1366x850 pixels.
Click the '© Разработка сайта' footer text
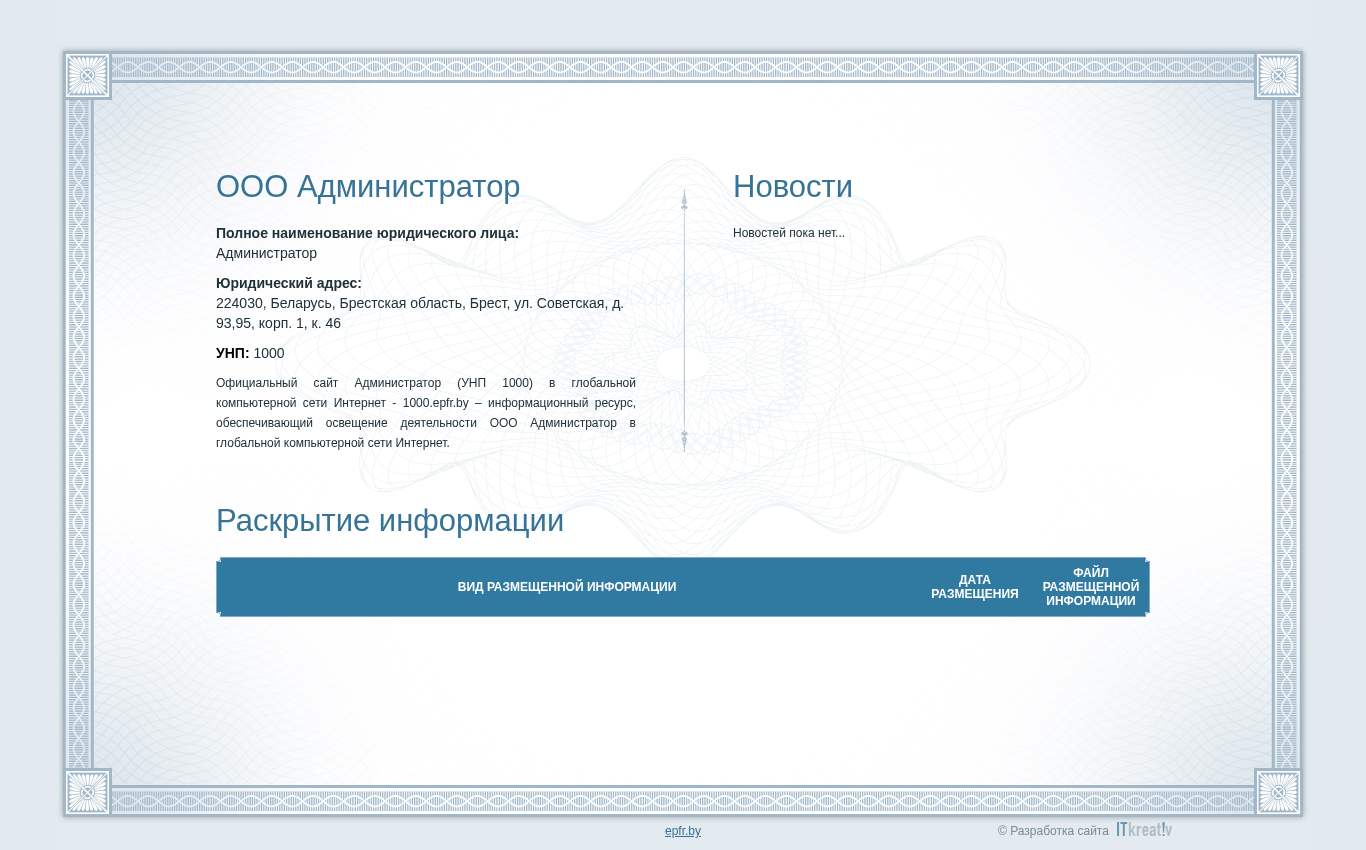[1053, 831]
